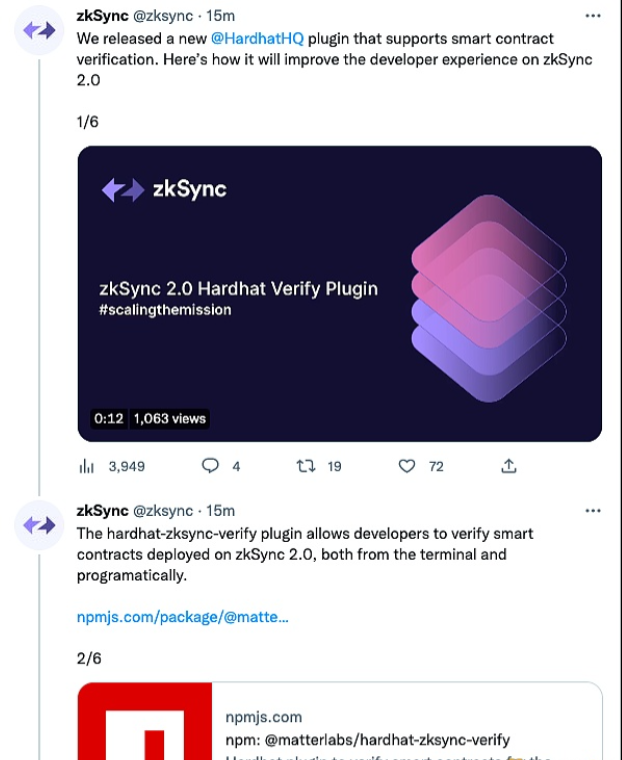Click the npmjs.com domain label in the card
622x760 pixels.
264,717
